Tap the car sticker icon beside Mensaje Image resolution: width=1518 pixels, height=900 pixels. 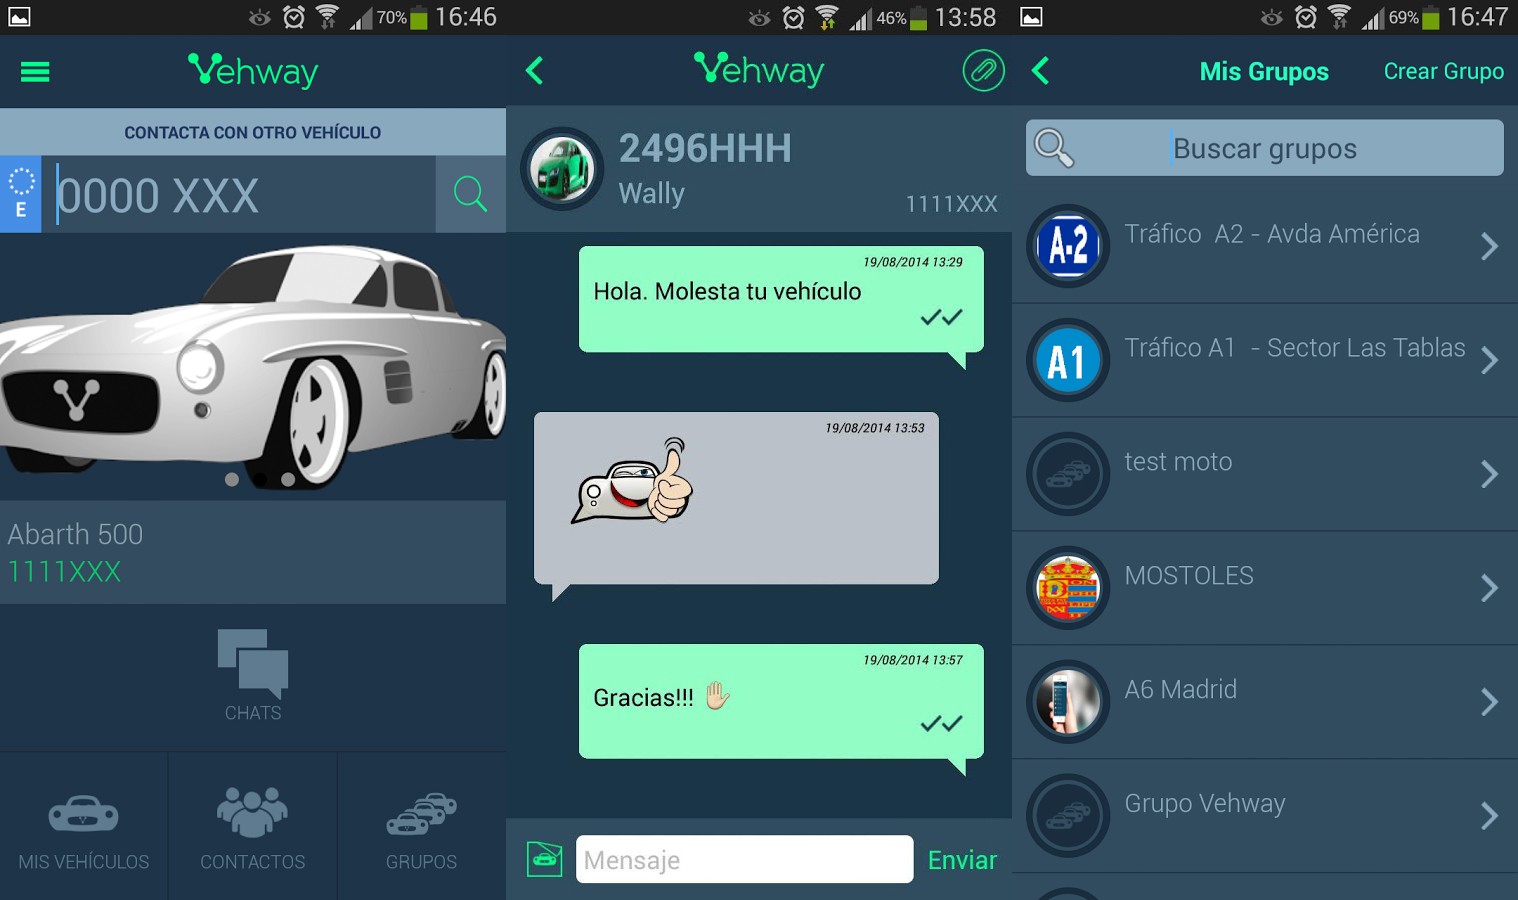pos(544,859)
